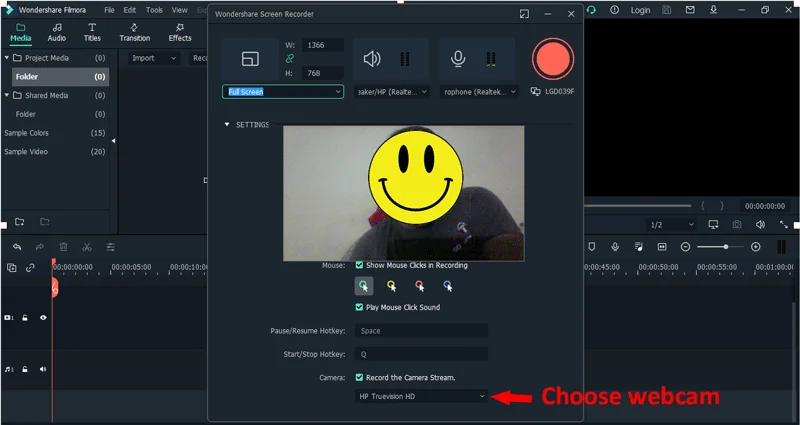Click the add track icon

(x=11, y=267)
